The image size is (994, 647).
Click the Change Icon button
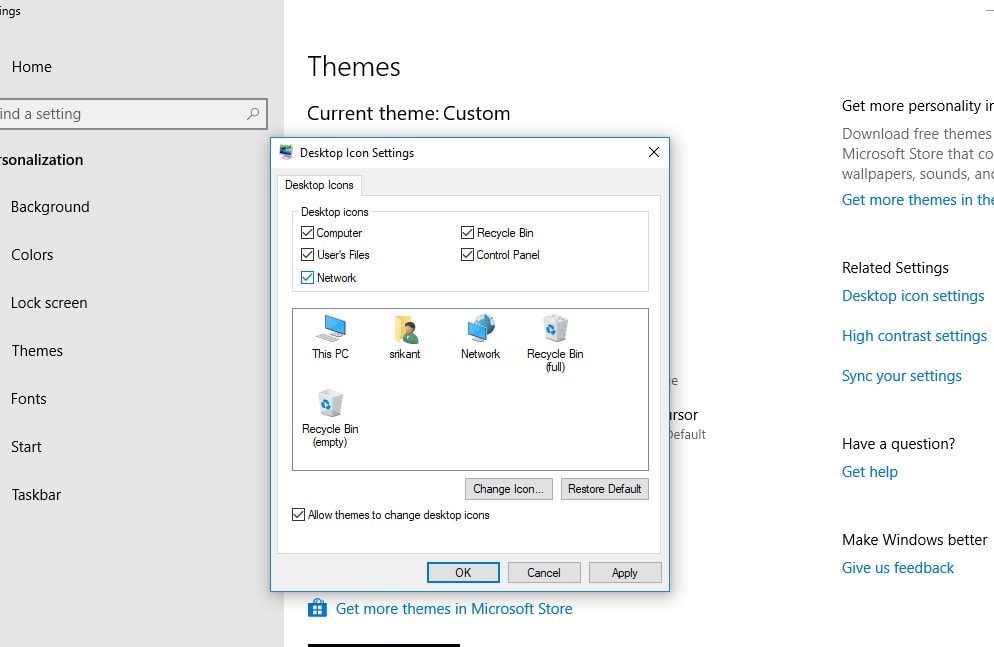click(508, 489)
